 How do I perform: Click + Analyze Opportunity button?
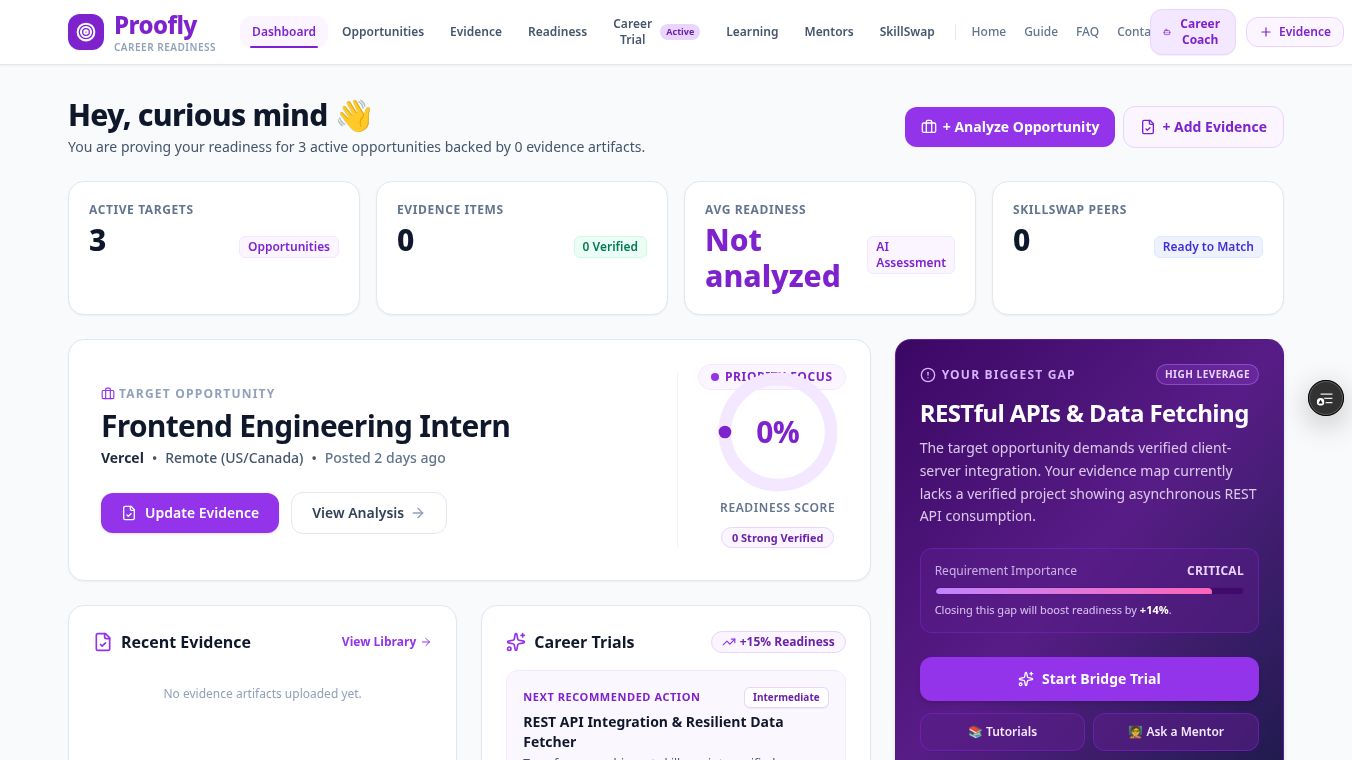click(1010, 127)
